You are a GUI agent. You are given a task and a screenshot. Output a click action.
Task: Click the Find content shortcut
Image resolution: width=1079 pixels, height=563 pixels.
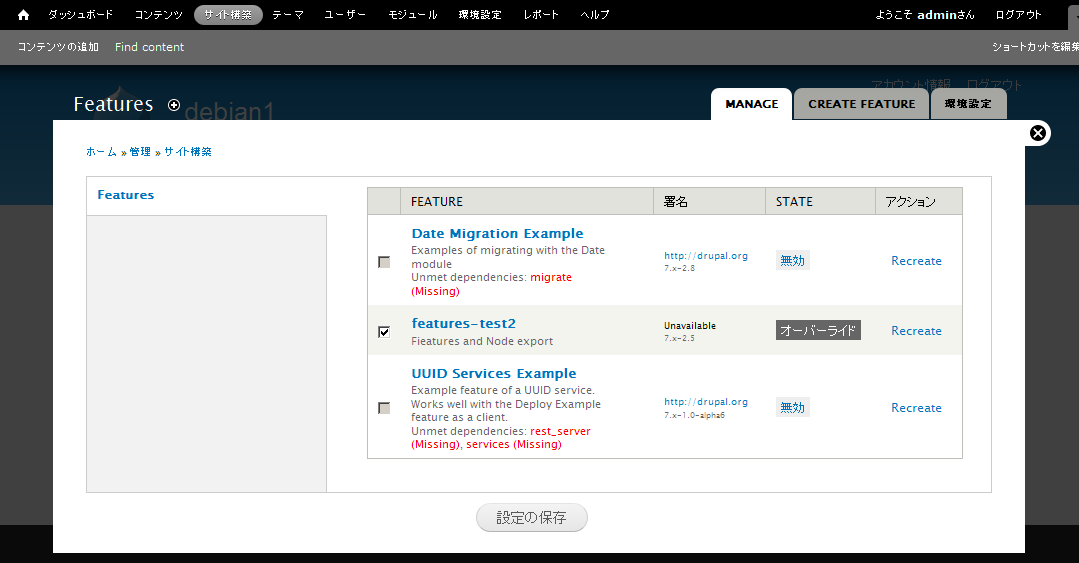click(149, 47)
